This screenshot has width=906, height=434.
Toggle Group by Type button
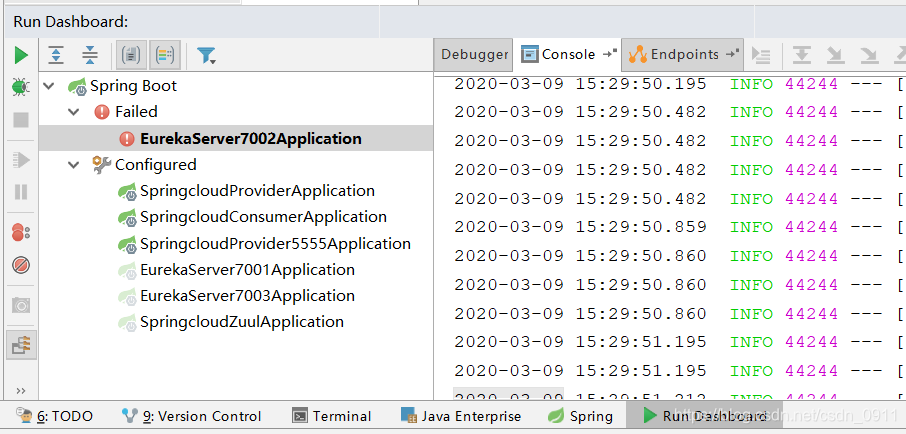click(x=131, y=55)
